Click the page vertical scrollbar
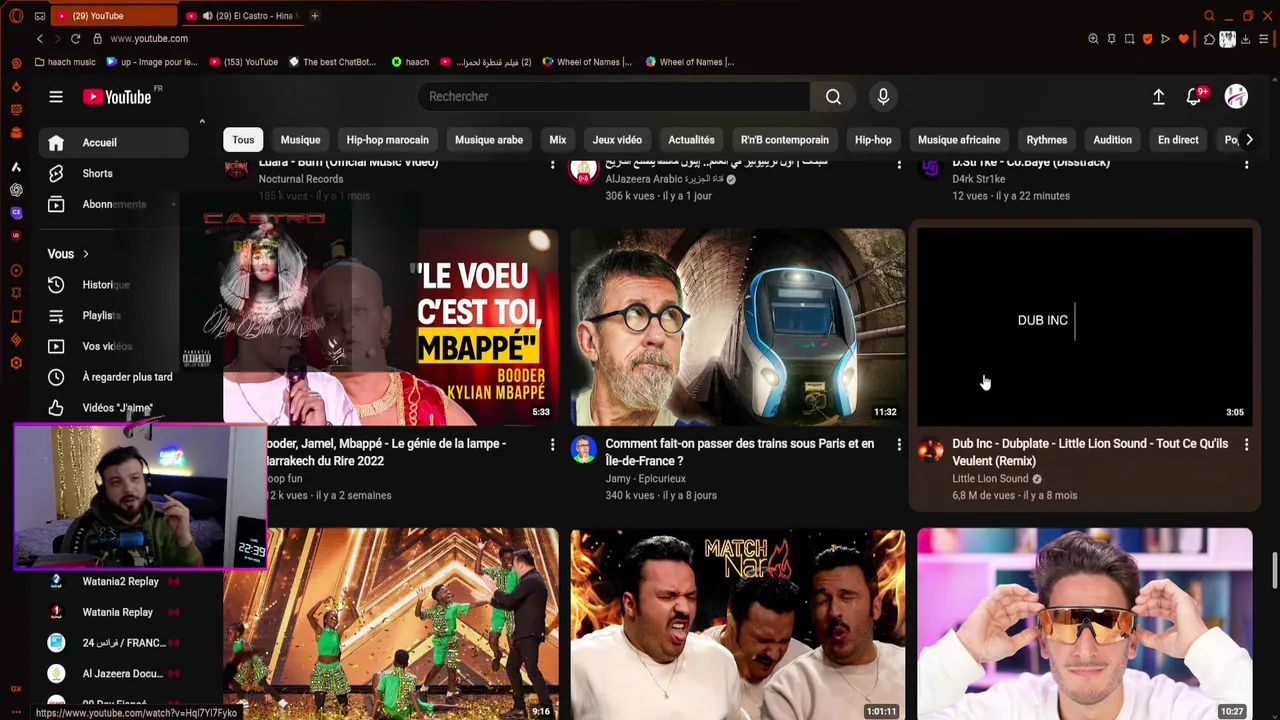The width and height of the screenshot is (1280, 720). click(x=1274, y=571)
